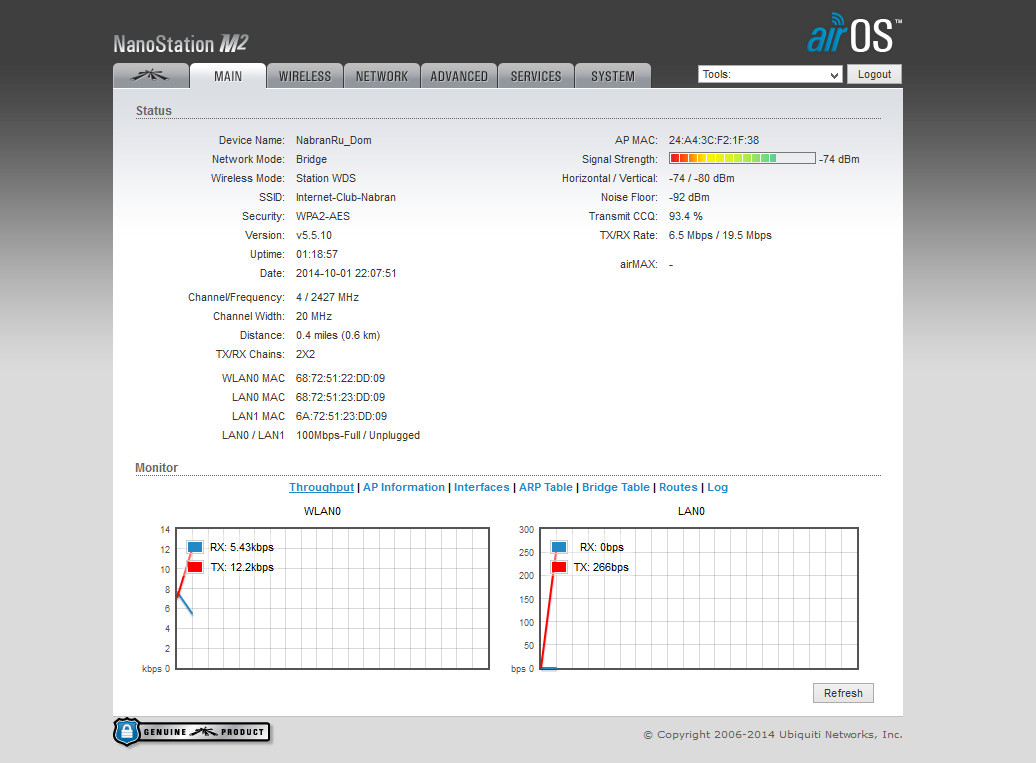Click the Signal Strength bar

pos(741,158)
